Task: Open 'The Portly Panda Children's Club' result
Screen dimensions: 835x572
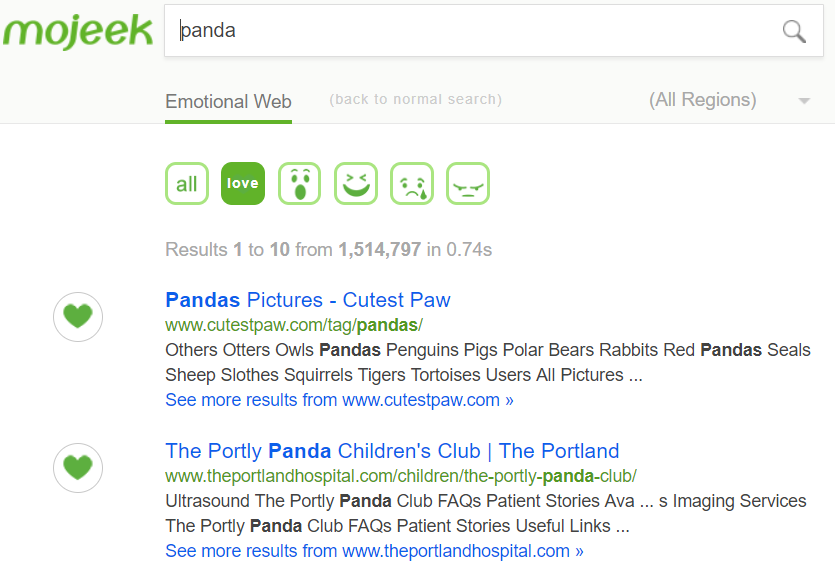Action: click(392, 450)
